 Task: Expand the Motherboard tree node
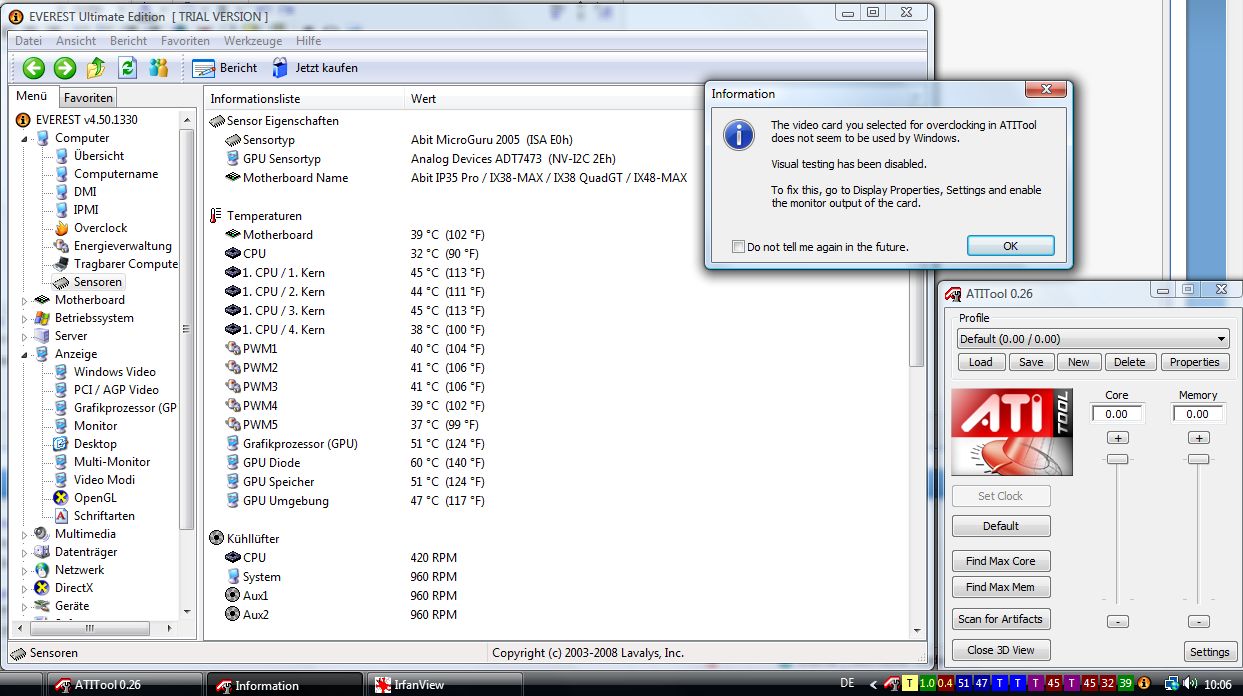coord(25,300)
